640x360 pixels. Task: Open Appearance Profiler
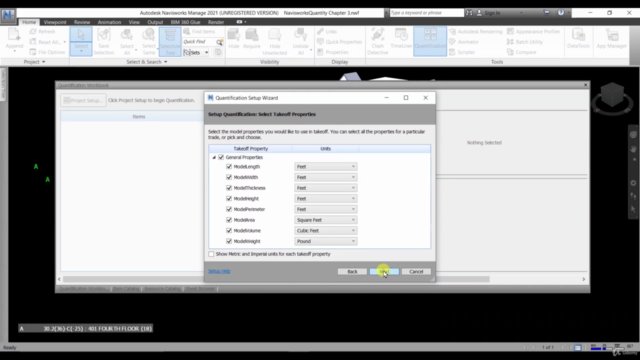533,31
